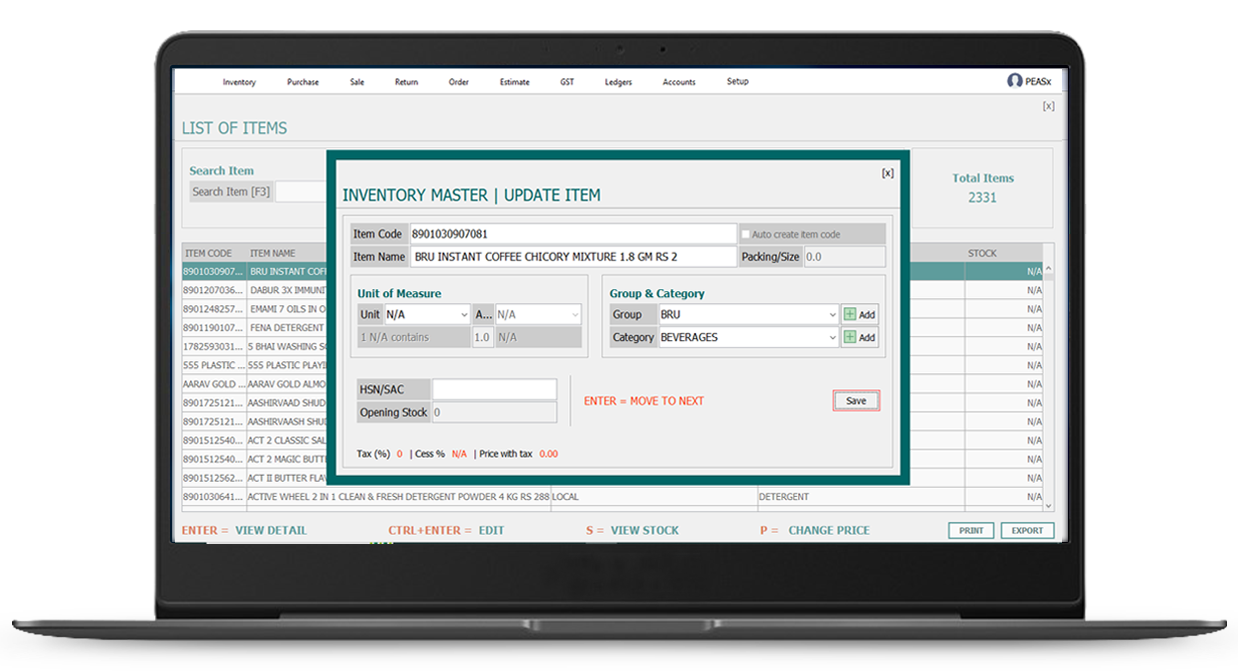Viewport: 1238px width, 671px height.
Task: Select the ACT 2 CLASSIC SALTED row
Action: [x=612, y=440]
